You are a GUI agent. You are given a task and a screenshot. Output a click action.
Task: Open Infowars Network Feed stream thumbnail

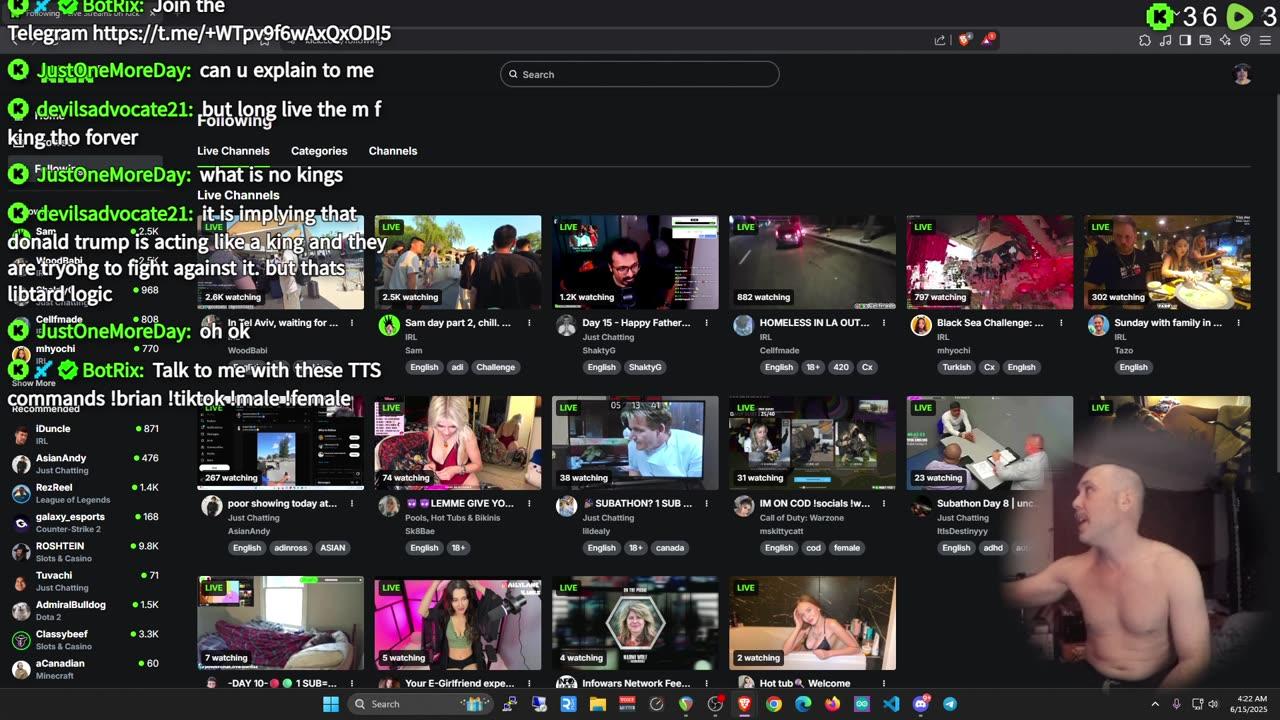point(635,623)
